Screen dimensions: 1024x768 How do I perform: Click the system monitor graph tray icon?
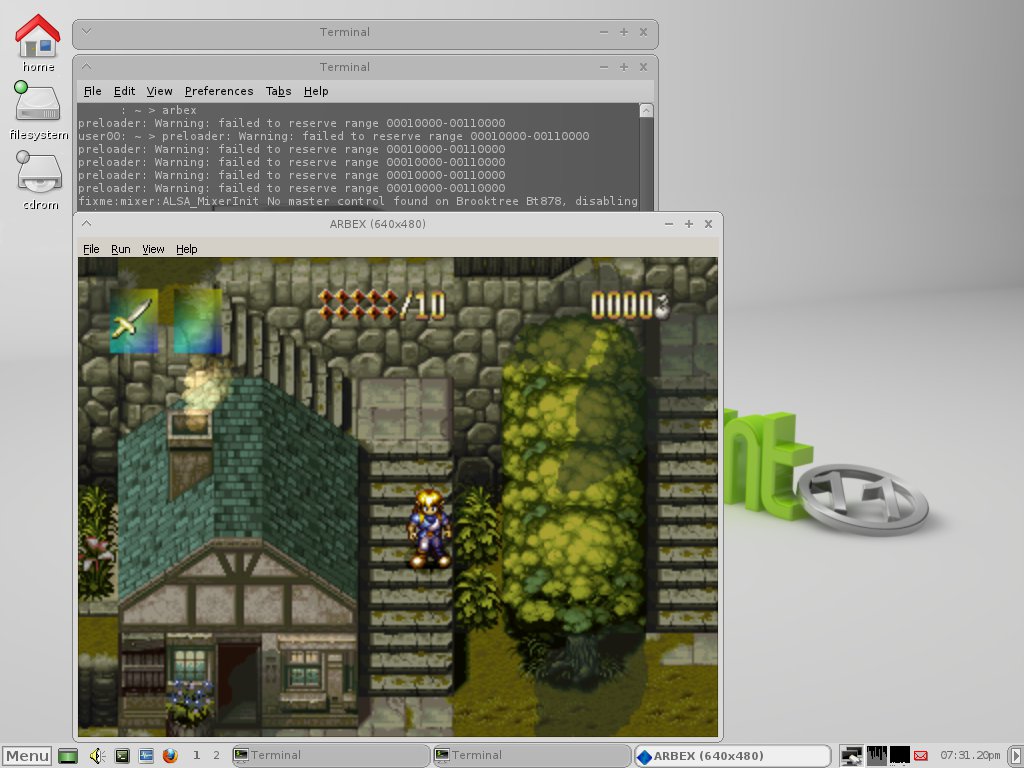pyautogui.click(x=876, y=756)
